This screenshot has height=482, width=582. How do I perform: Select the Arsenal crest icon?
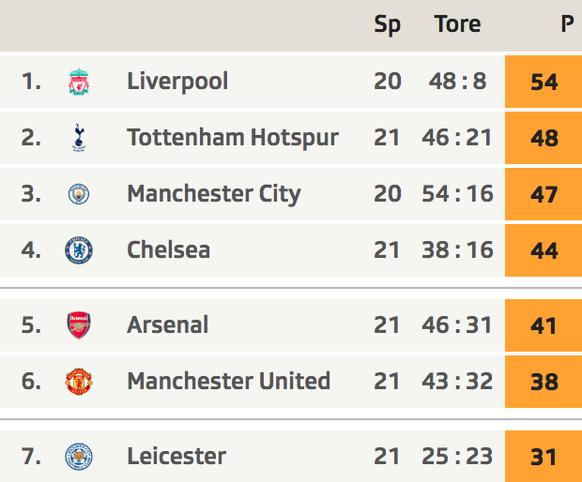(x=79, y=325)
